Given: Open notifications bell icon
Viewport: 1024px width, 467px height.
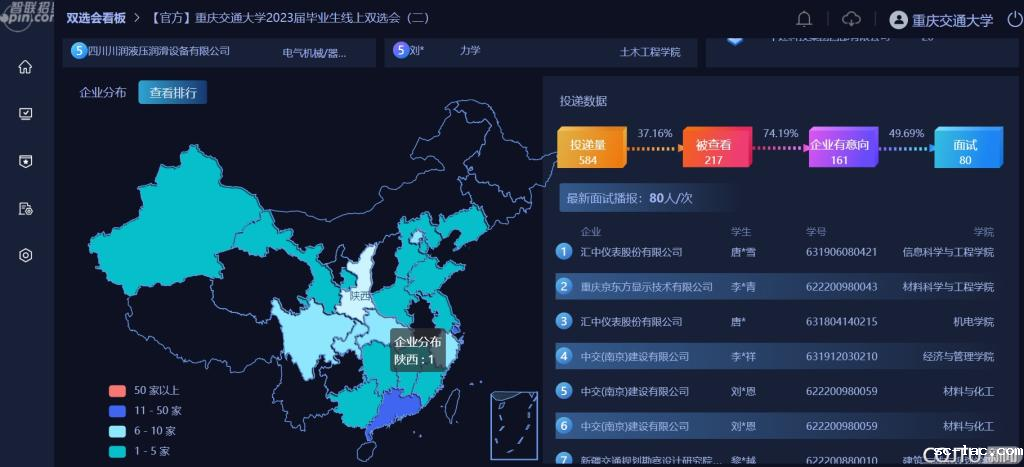Looking at the screenshot, I should click(x=804, y=19).
